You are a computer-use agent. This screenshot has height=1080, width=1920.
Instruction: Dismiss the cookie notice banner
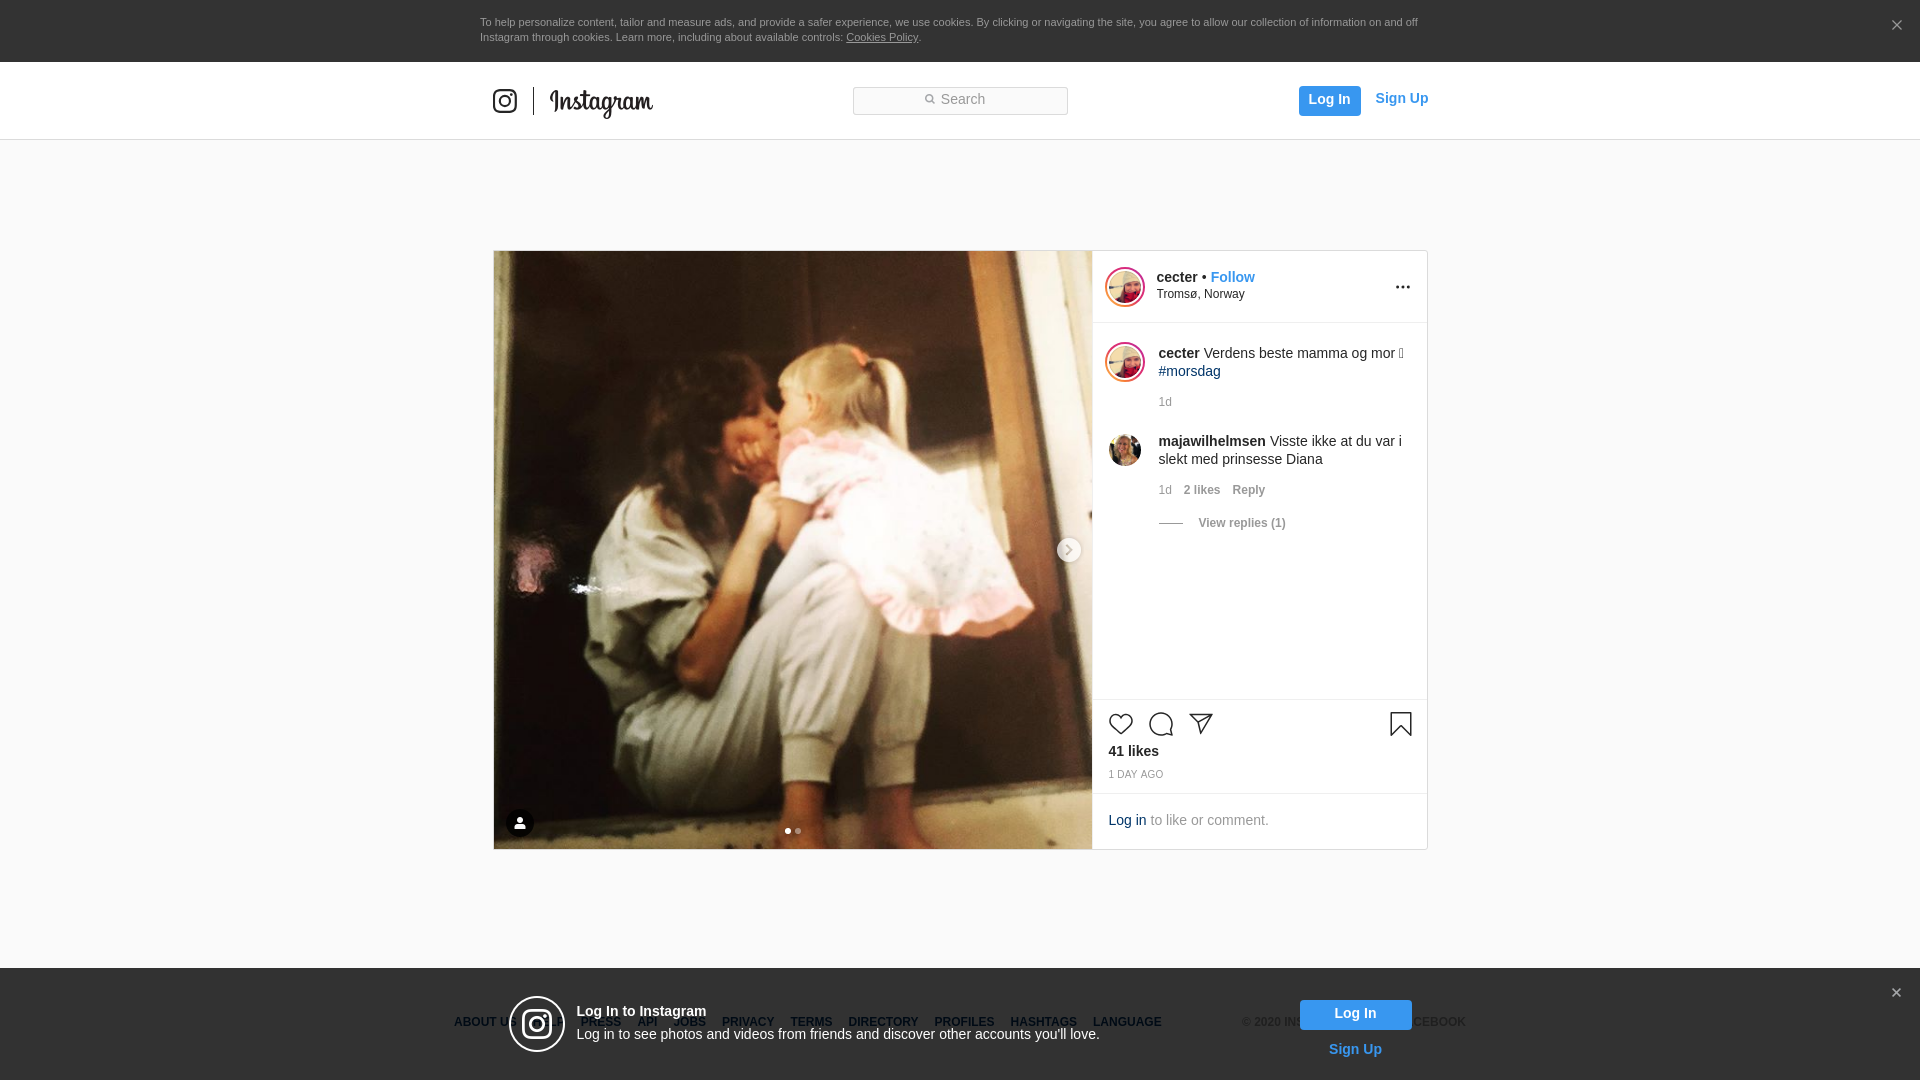coord(1896,26)
